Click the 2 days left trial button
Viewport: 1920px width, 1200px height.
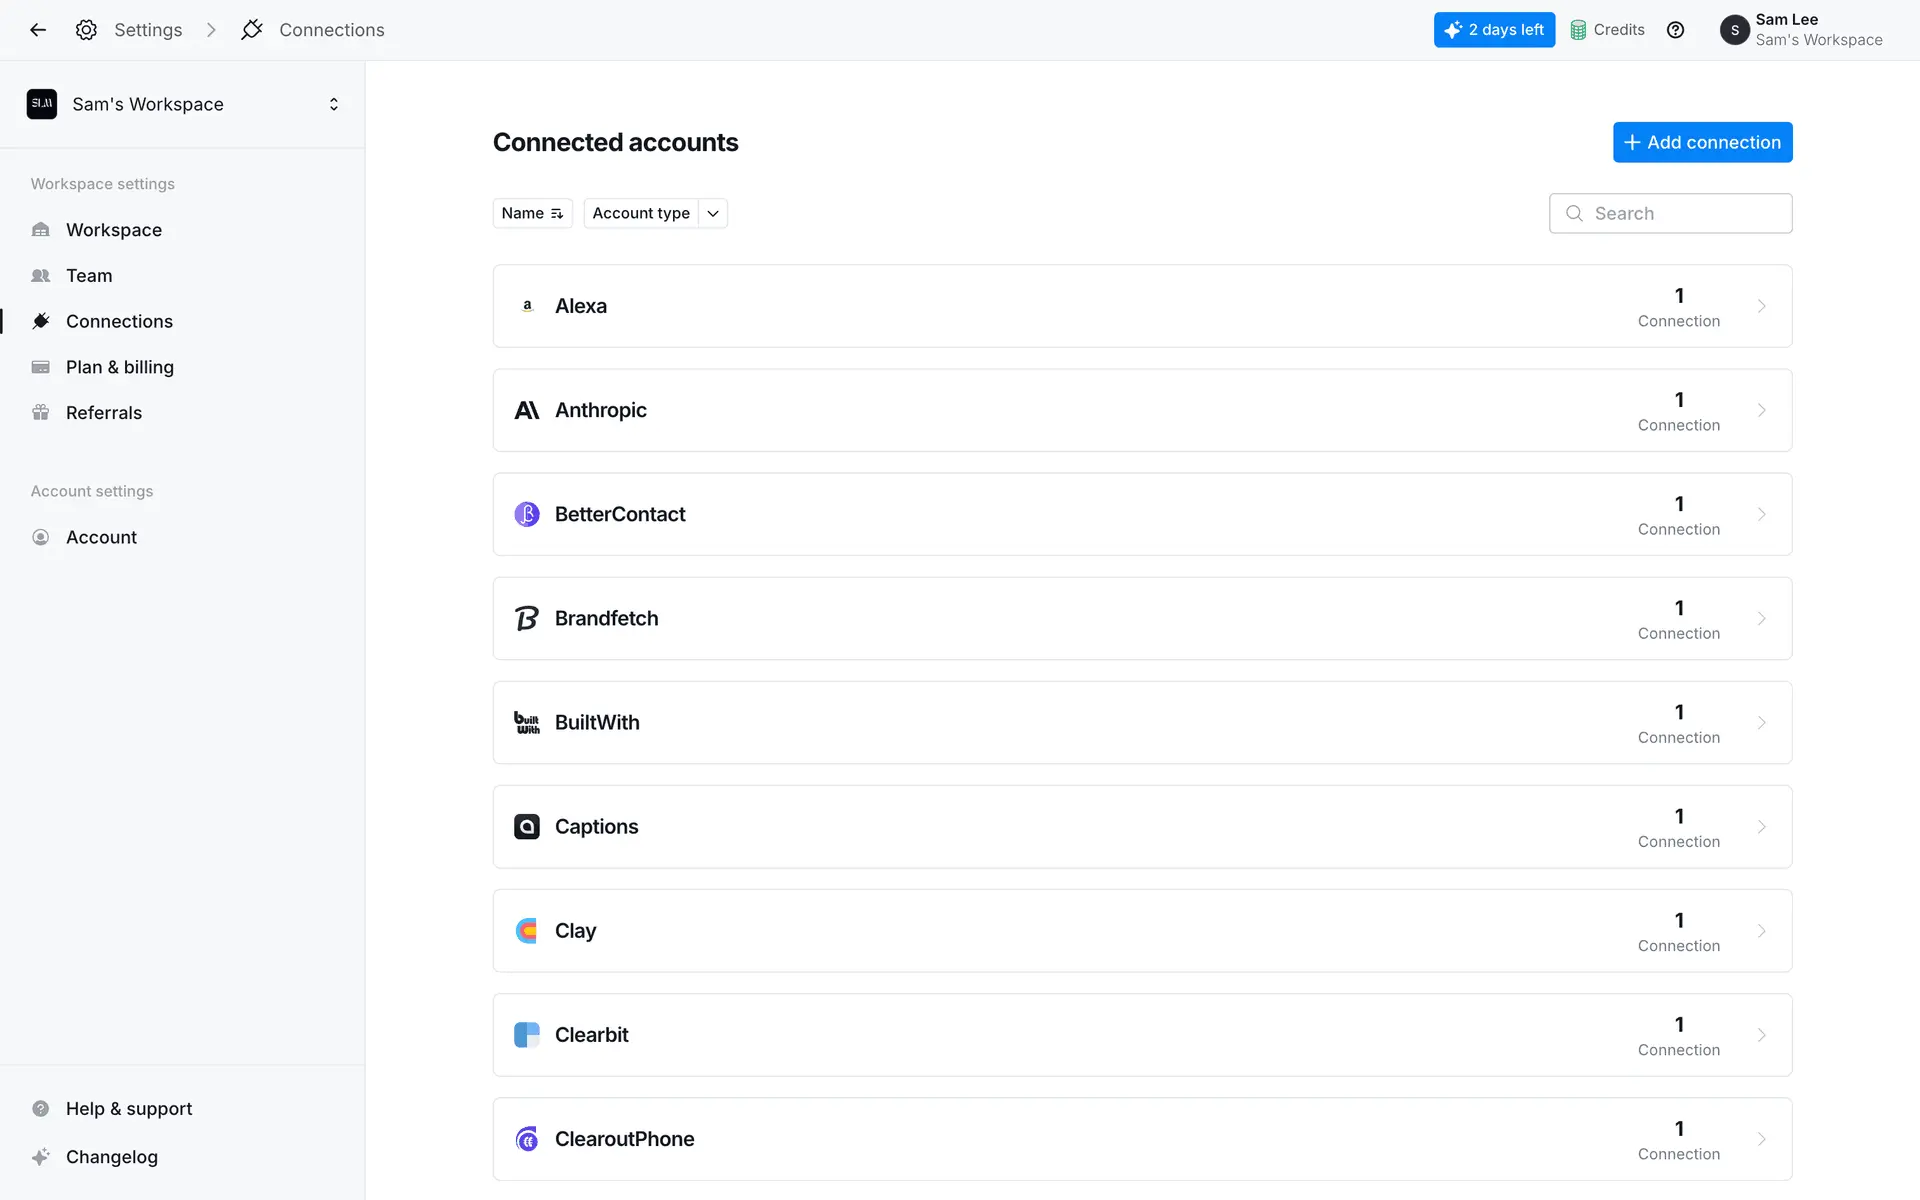click(1494, 30)
